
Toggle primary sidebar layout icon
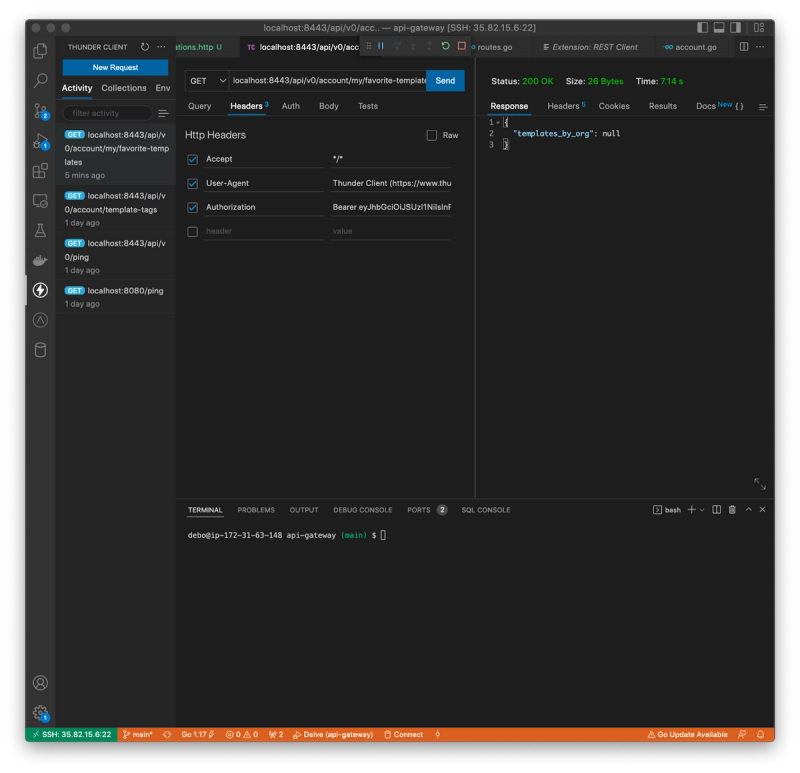click(702, 28)
